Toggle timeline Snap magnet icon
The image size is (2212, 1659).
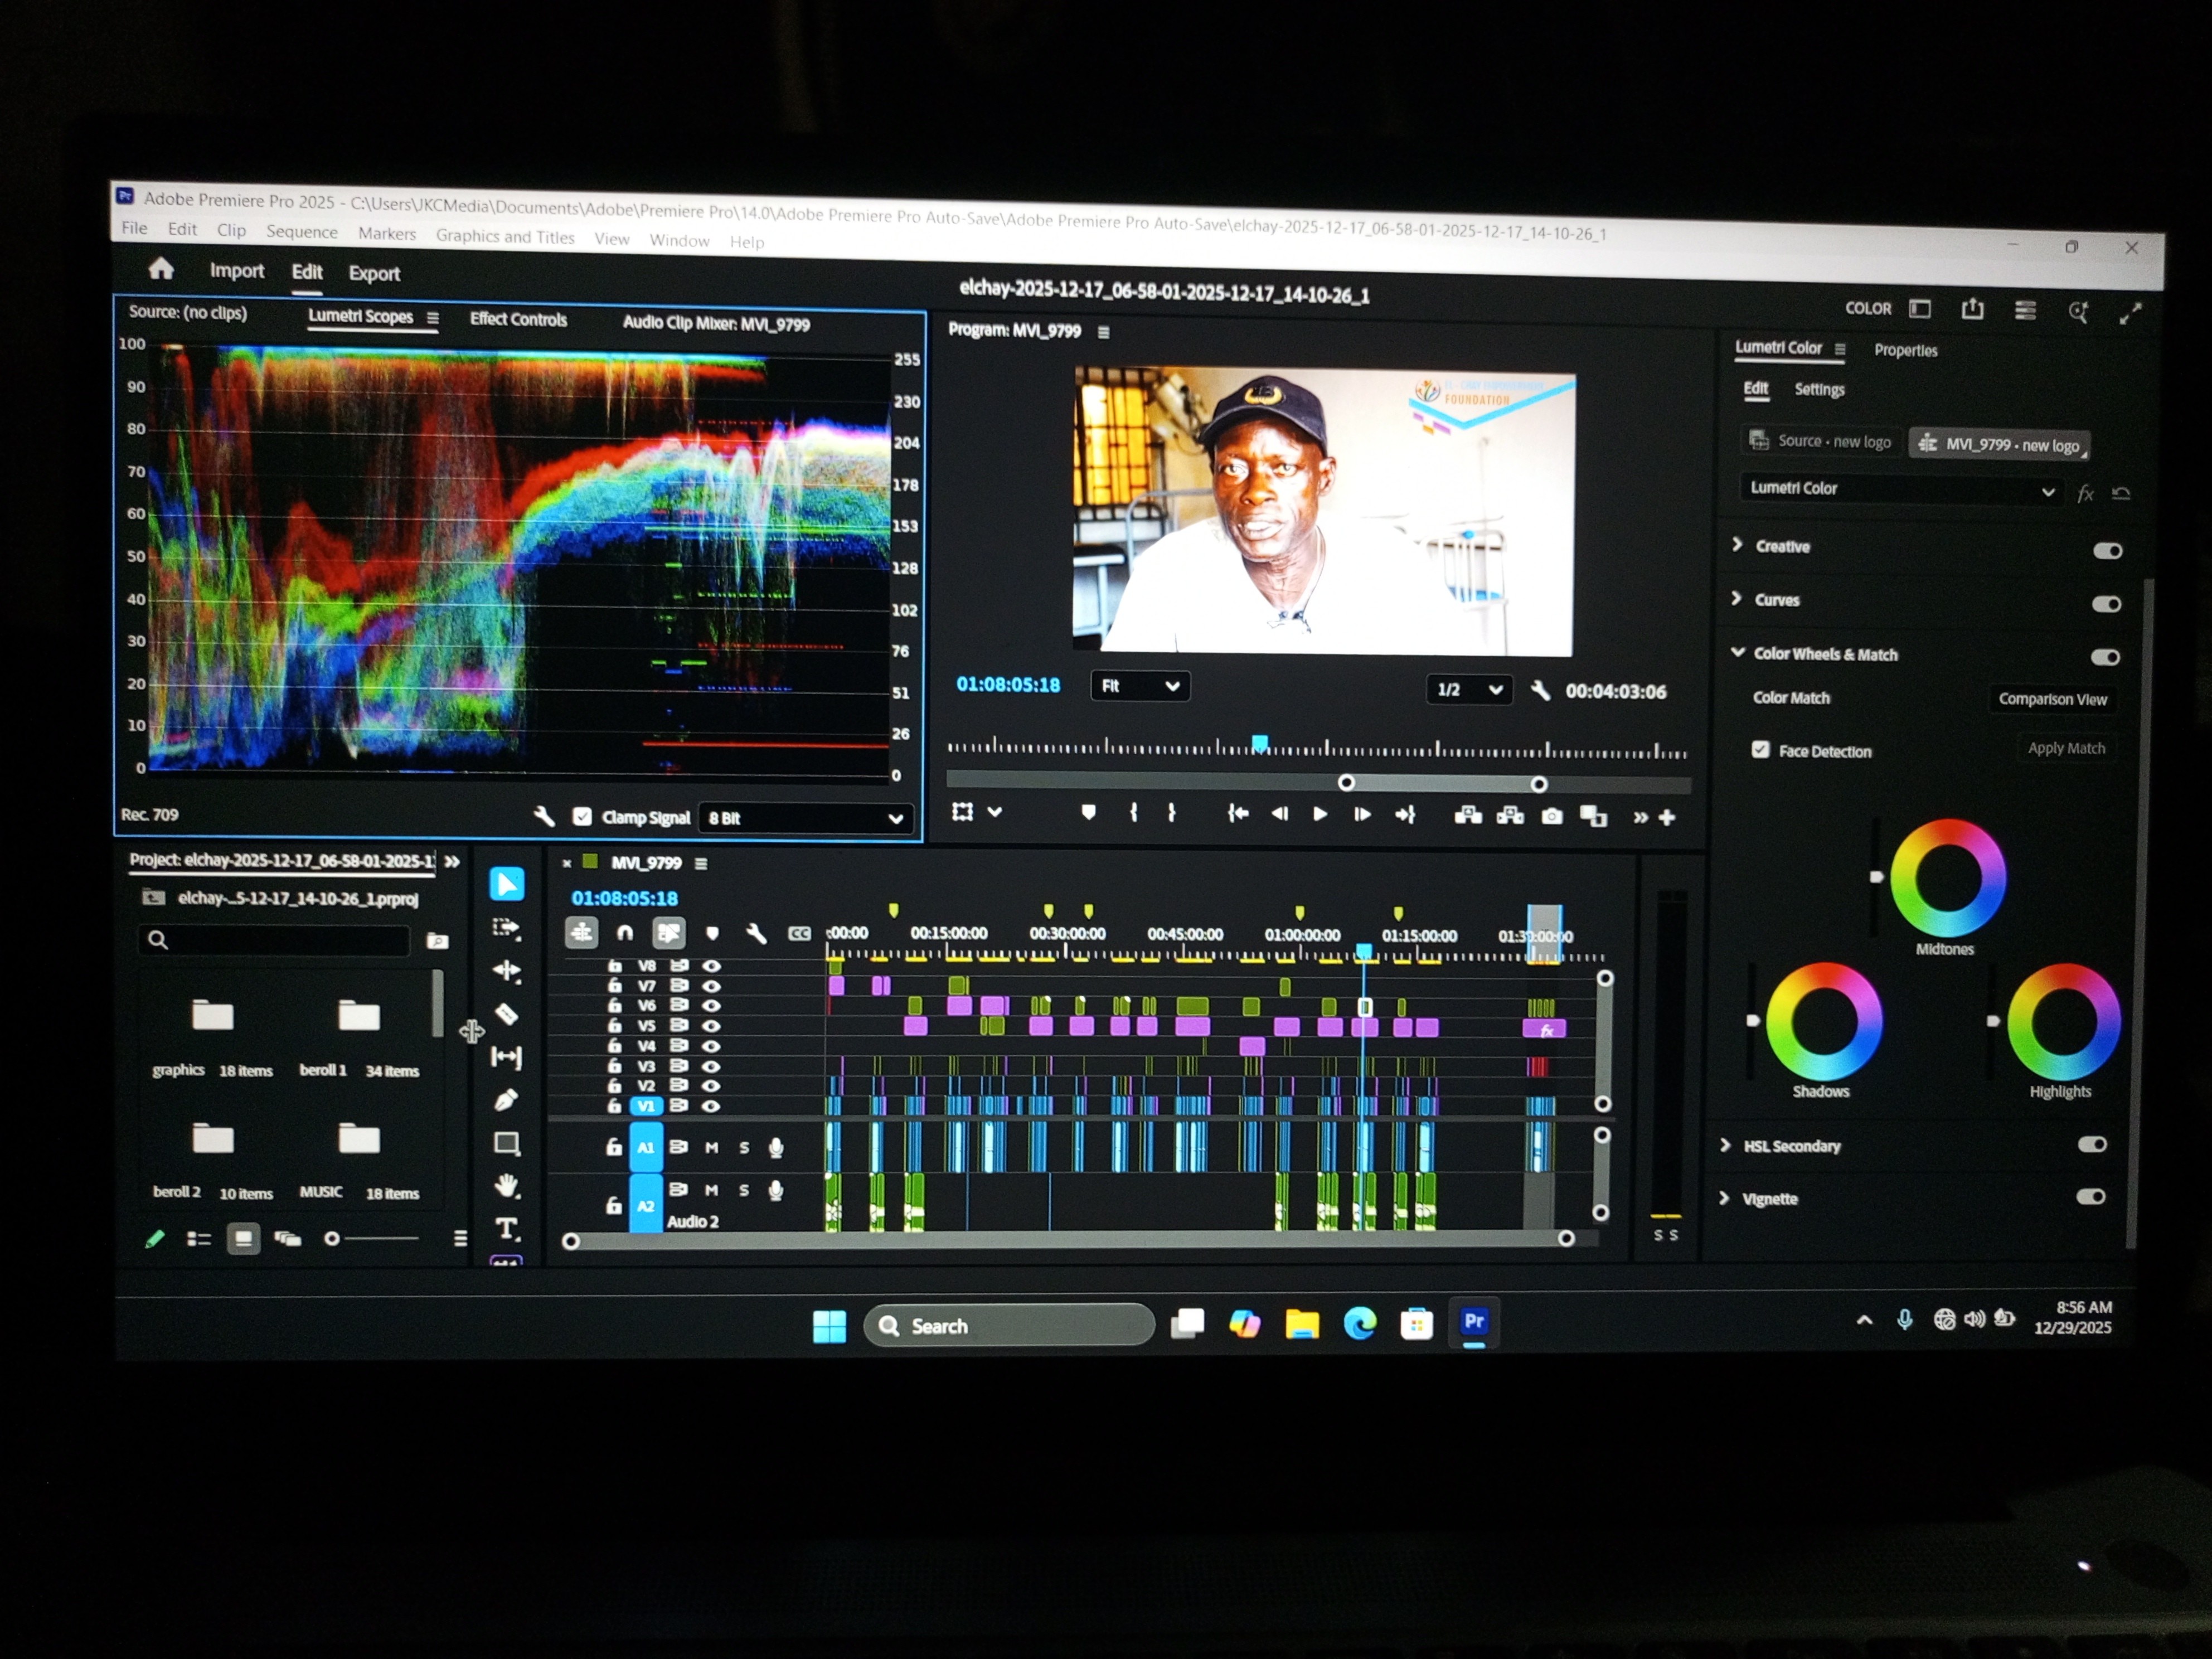[x=625, y=933]
